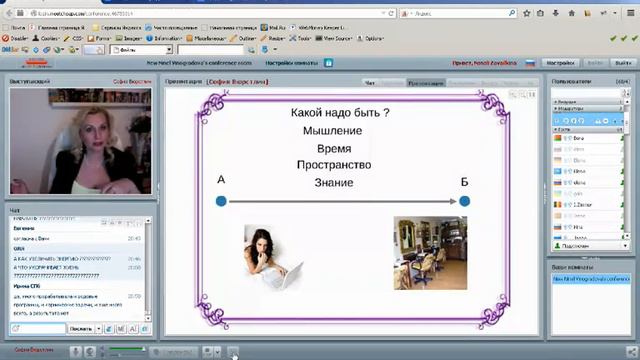Adjust the small slider under the volume slider
This screenshot has height=360, width=640.
[126, 355]
